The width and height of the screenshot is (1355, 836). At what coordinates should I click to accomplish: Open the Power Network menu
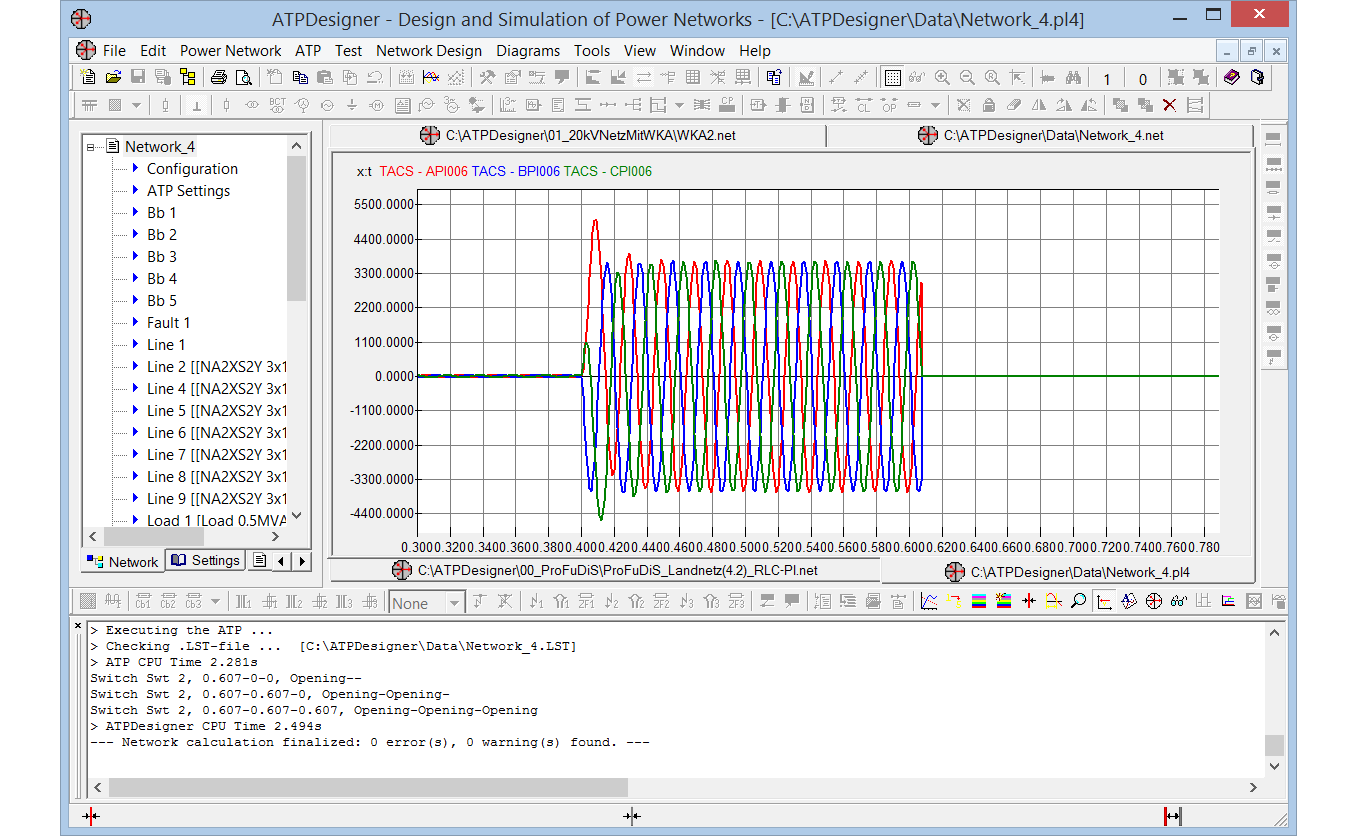click(230, 51)
